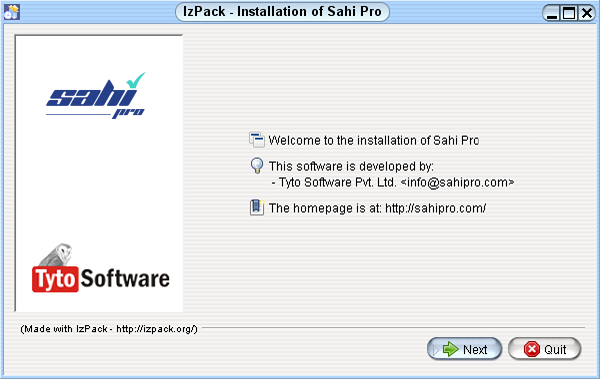Click the Sahi Pro logo
Screen dimensions: 600x379
pyautogui.click(x=95, y=95)
